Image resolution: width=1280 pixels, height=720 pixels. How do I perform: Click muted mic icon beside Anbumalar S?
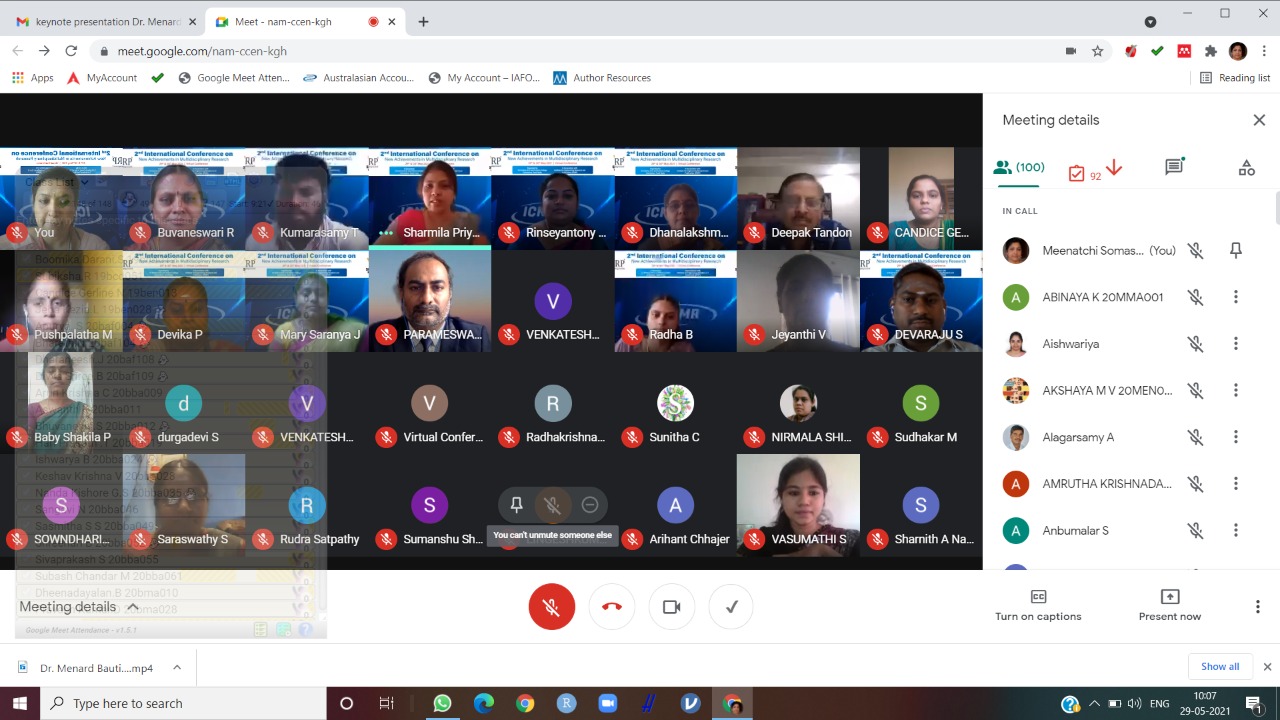pyautogui.click(x=1195, y=530)
